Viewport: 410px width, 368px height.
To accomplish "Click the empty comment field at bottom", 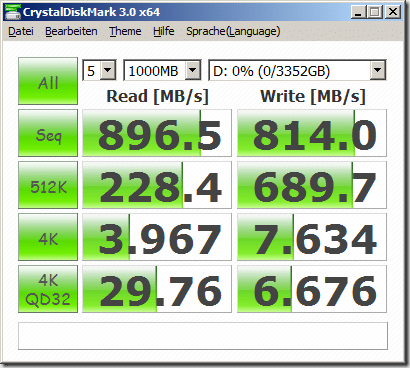I will 203,336.
